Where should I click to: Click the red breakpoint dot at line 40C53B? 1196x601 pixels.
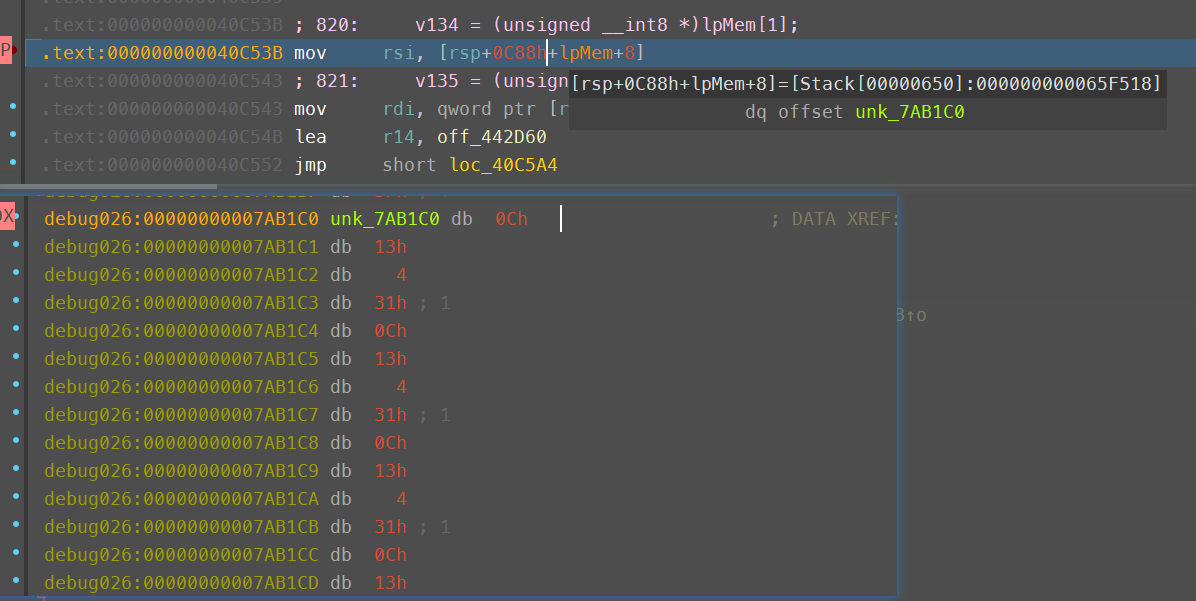14,52
